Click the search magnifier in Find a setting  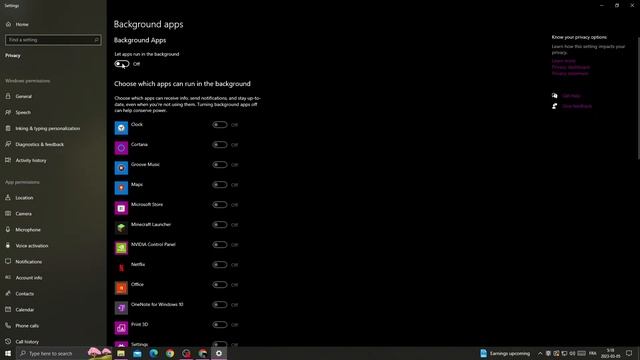coord(96,40)
